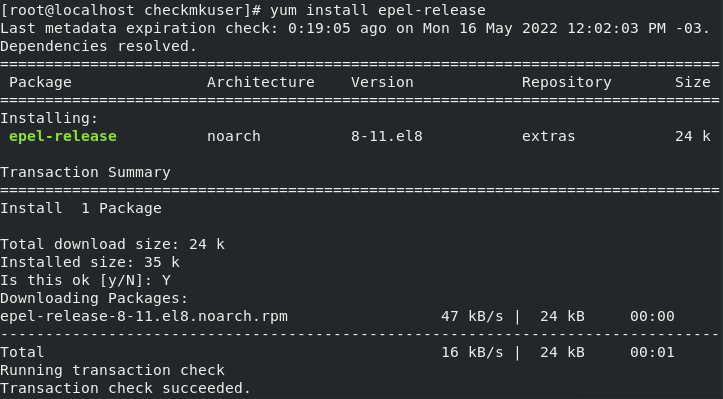
Task: Click the Transaction Summary heading
Action: point(85,173)
